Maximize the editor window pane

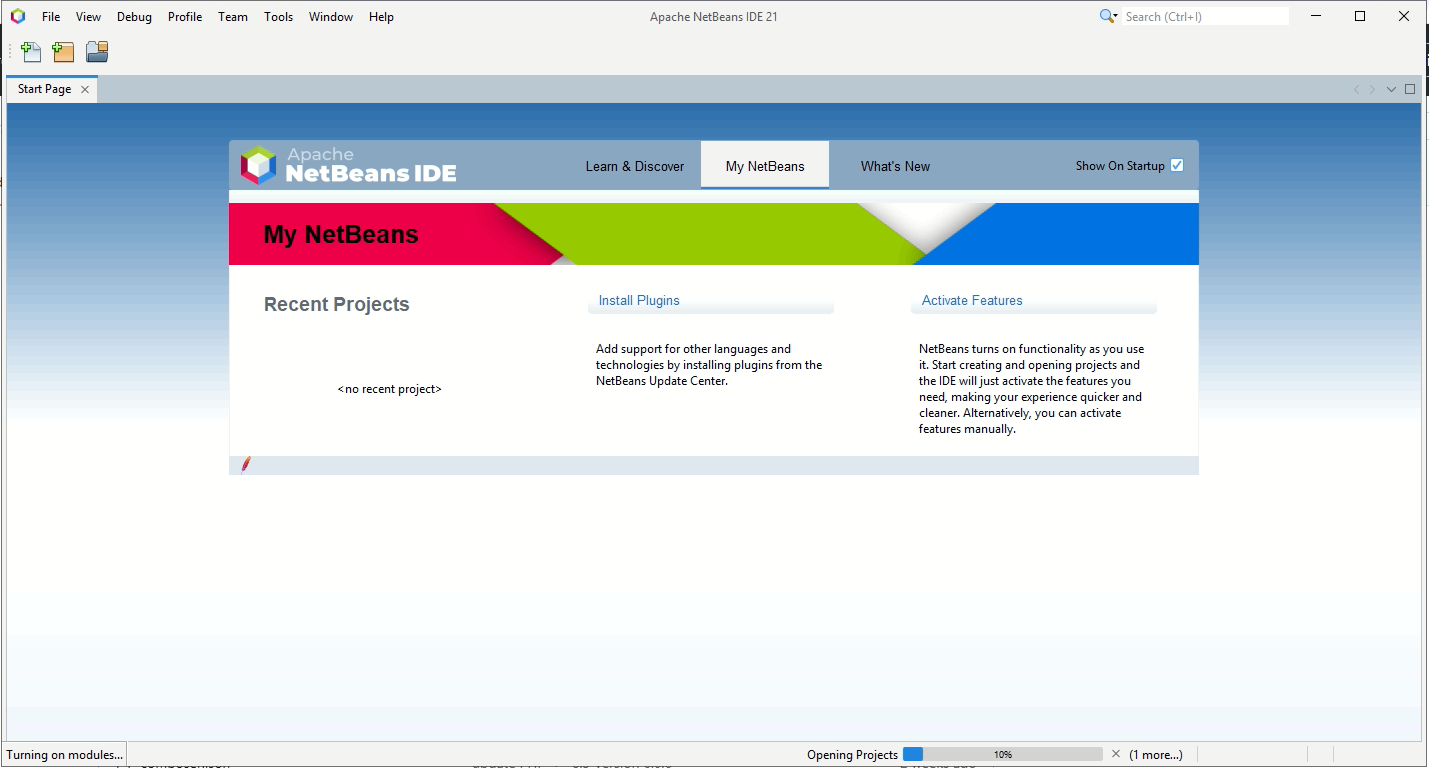1410,89
